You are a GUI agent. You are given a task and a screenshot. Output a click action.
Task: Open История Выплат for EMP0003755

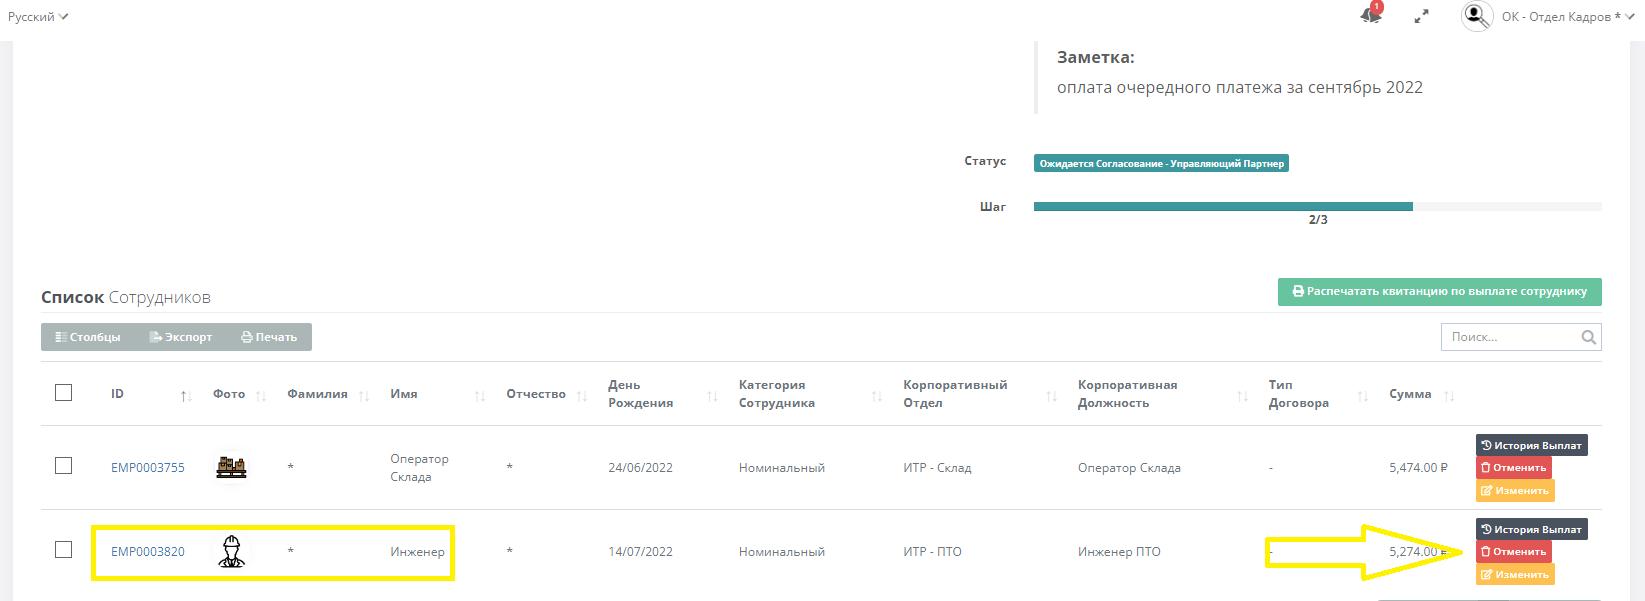click(x=1531, y=445)
